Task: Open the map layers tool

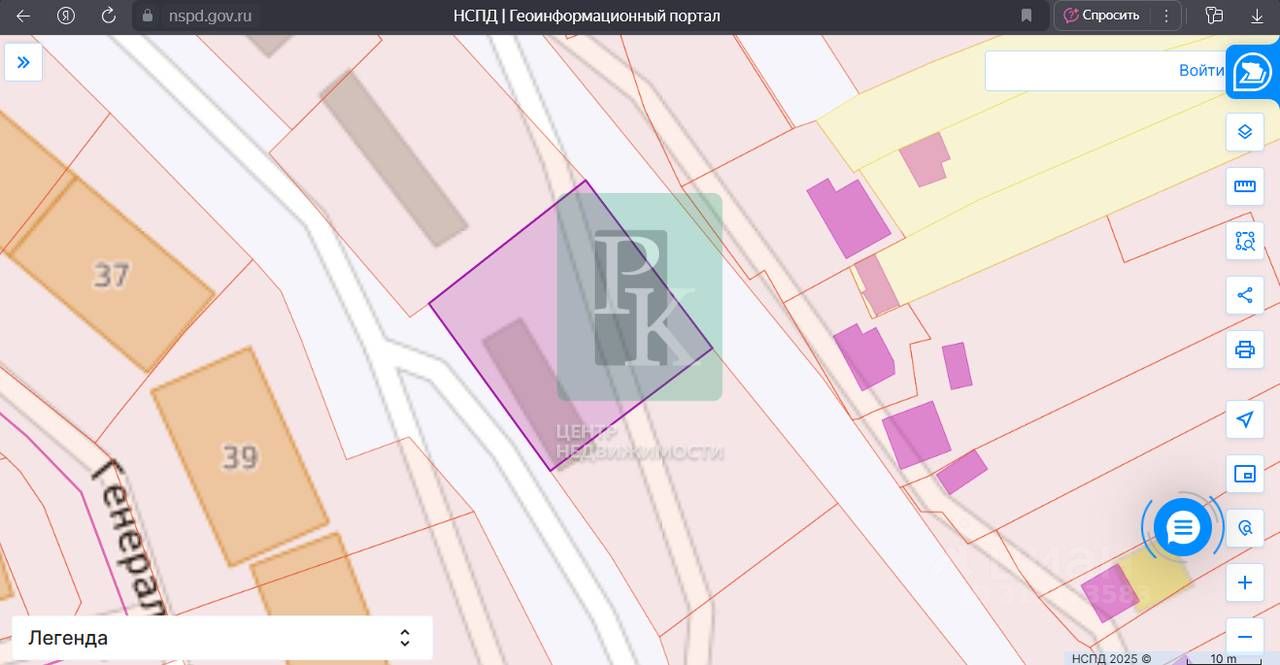Action: coord(1245,132)
